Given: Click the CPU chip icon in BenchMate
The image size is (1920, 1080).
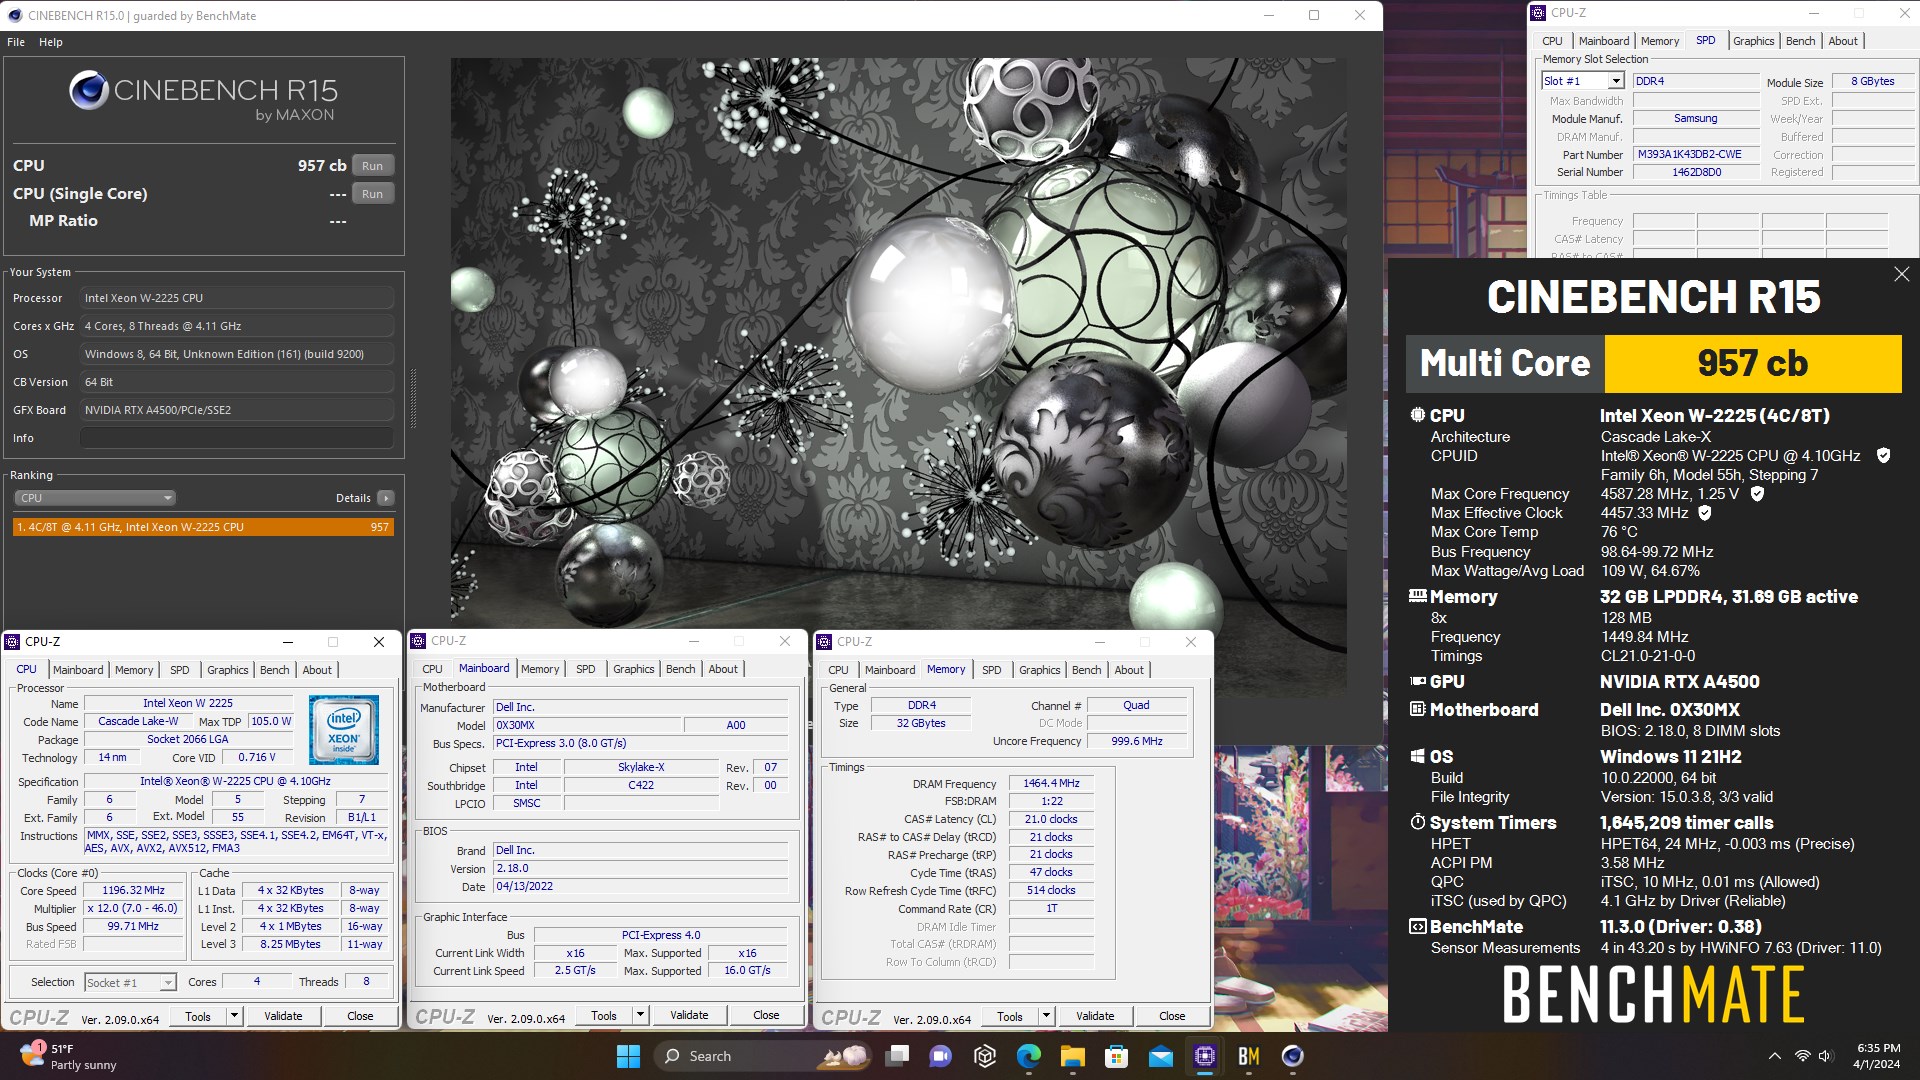Looking at the screenshot, I should pyautogui.click(x=1417, y=415).
